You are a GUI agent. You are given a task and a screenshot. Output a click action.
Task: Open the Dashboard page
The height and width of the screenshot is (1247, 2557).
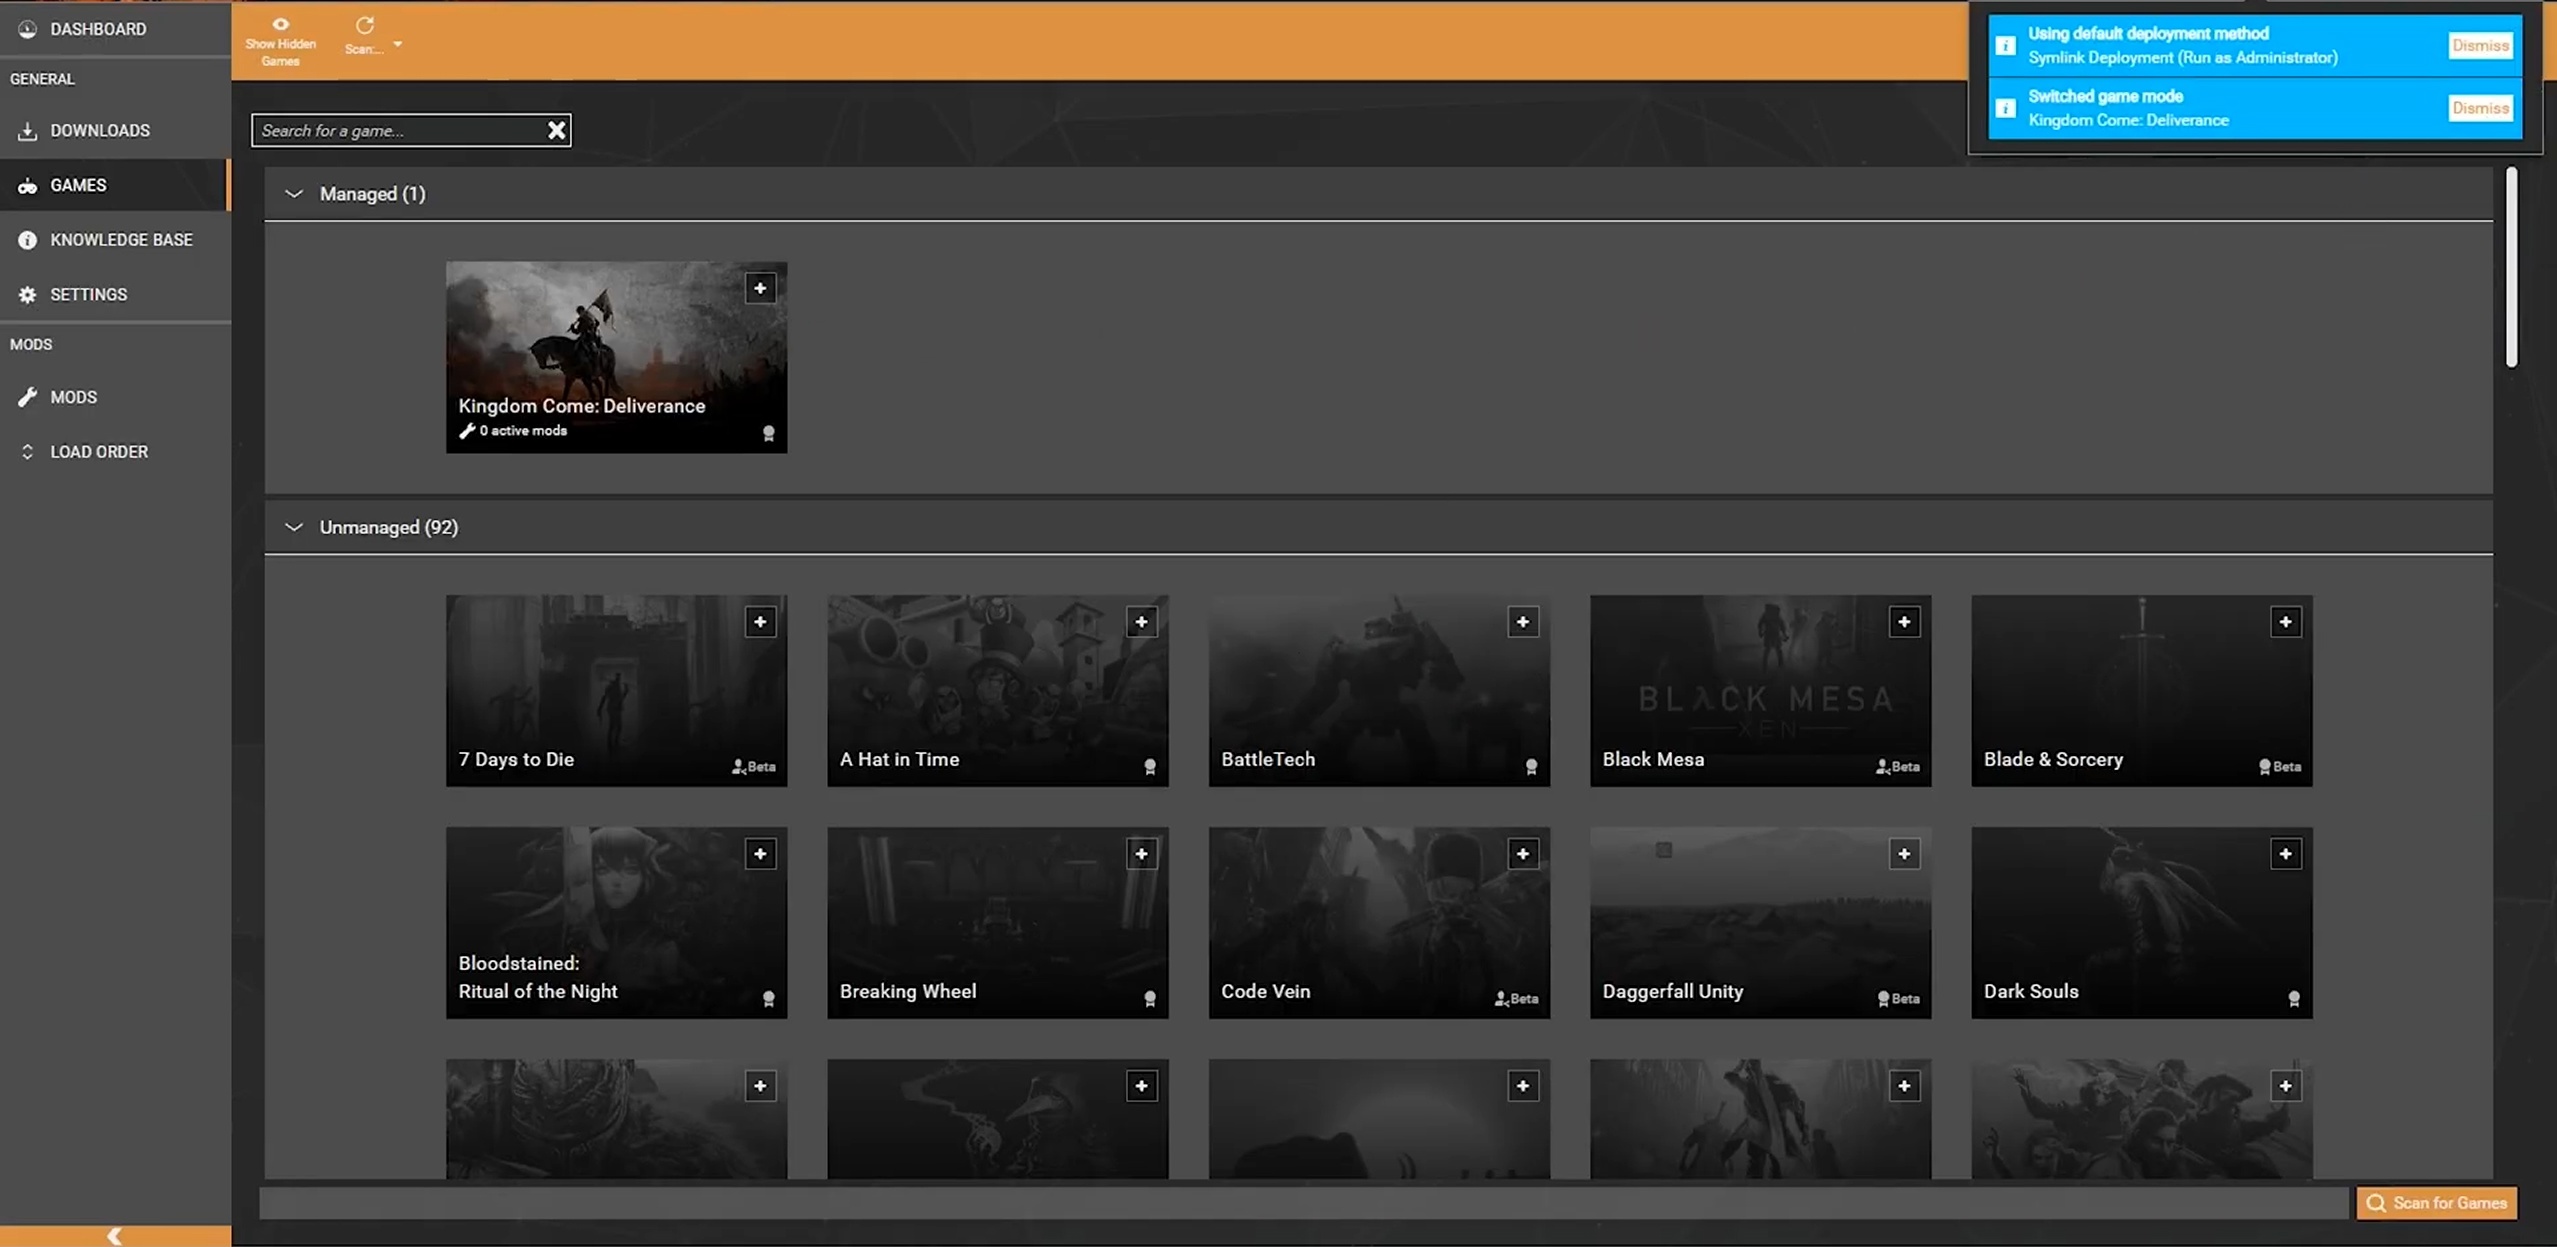(115, 29)
